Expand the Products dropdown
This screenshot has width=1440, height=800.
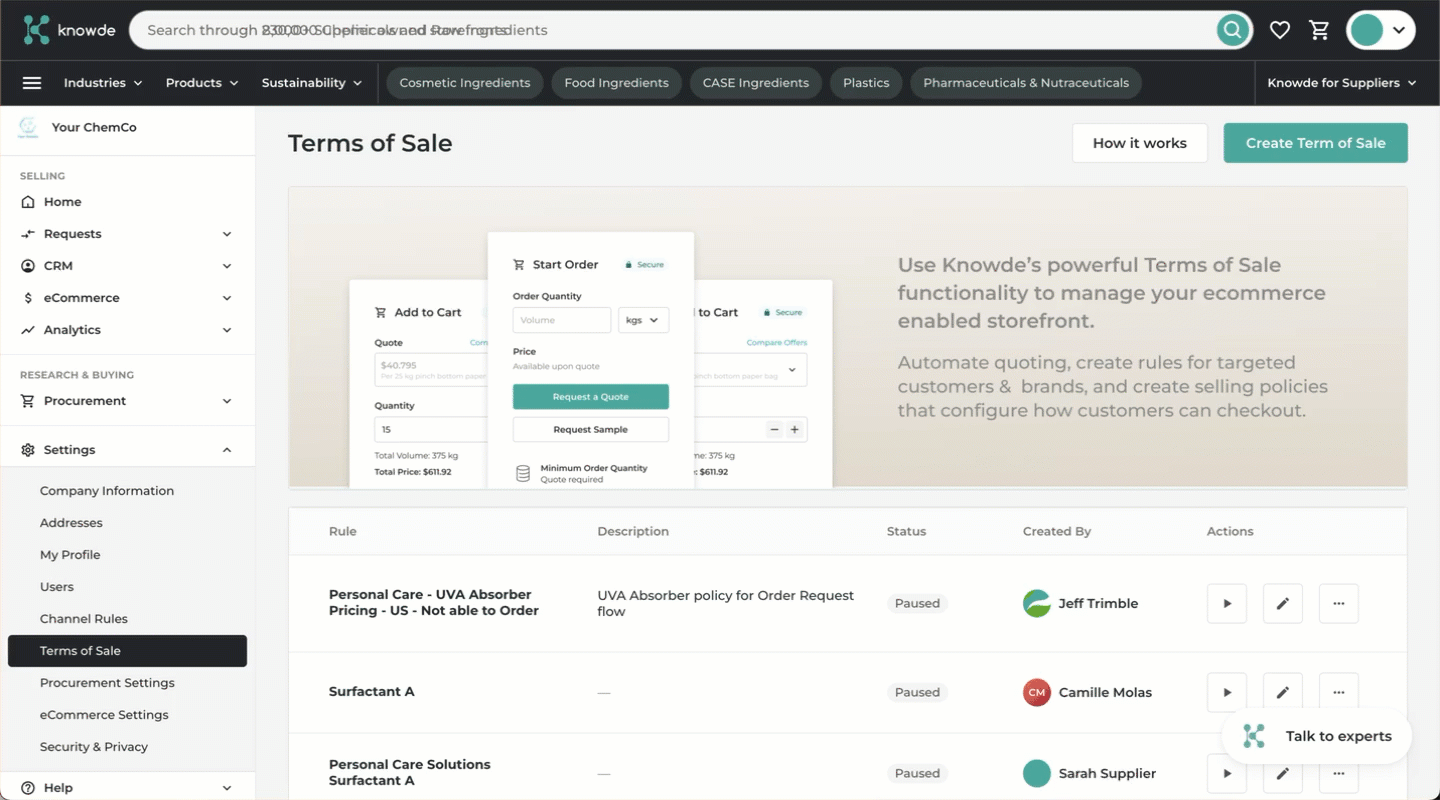tap(202, 83)
